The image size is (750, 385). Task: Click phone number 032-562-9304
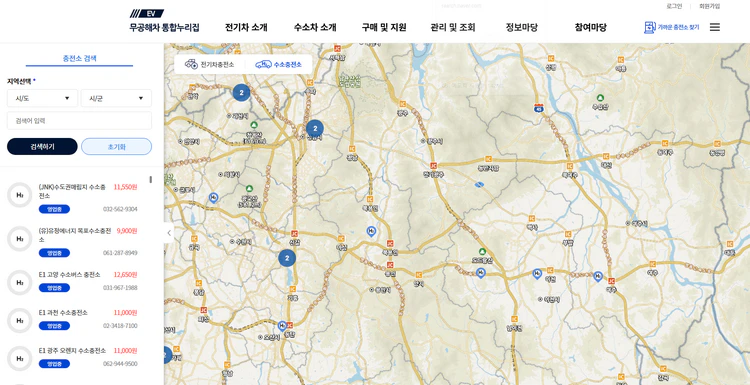[x=120, y=209]
